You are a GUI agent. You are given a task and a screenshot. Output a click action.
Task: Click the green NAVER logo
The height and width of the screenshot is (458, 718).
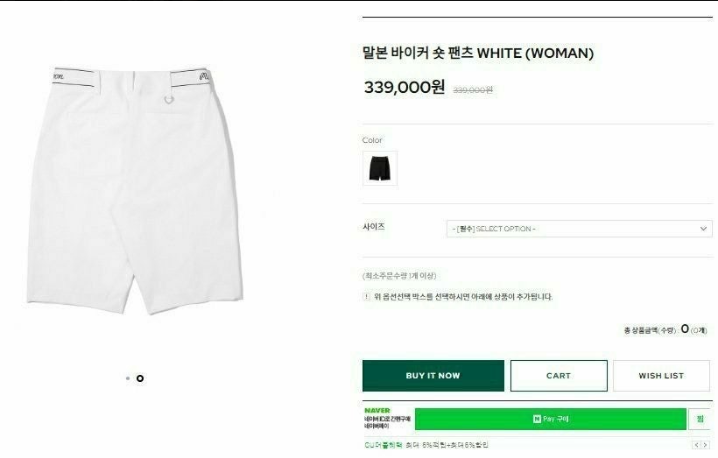click(377, 410)
